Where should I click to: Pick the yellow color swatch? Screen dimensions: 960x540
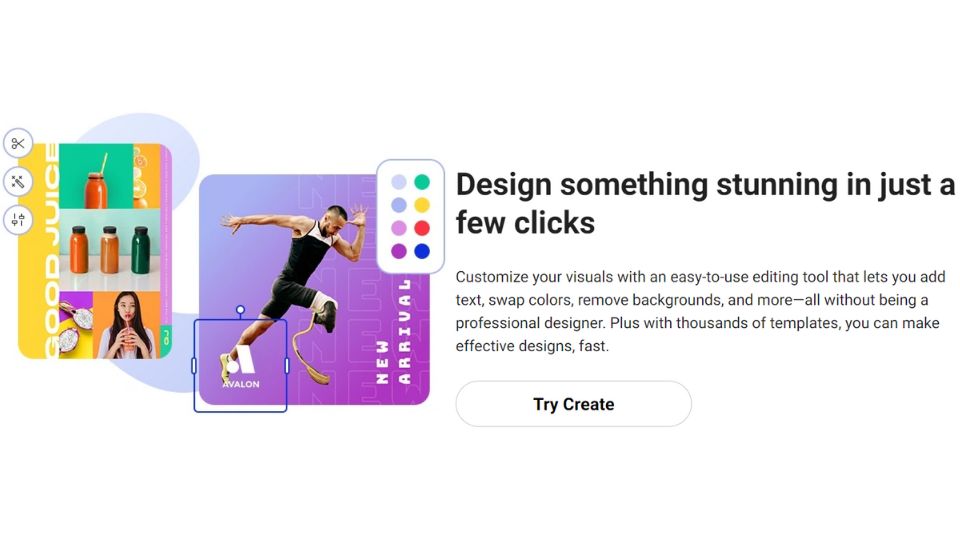[x=422, y=204]
